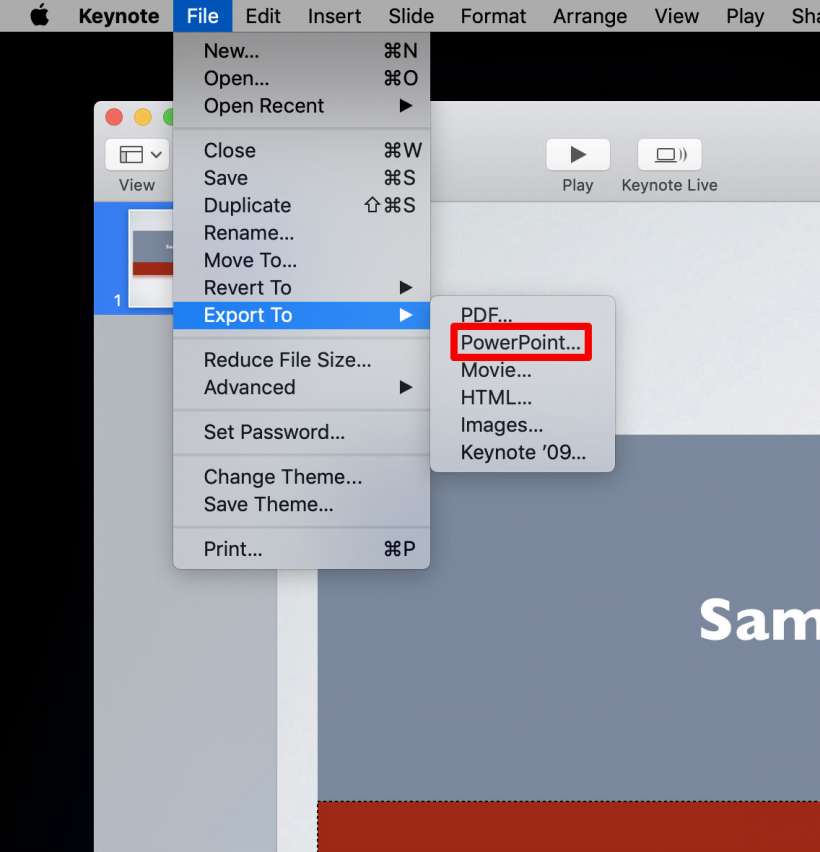Open the Slide menu
This screenshot has width=820, height=852.
click(411, 16)
